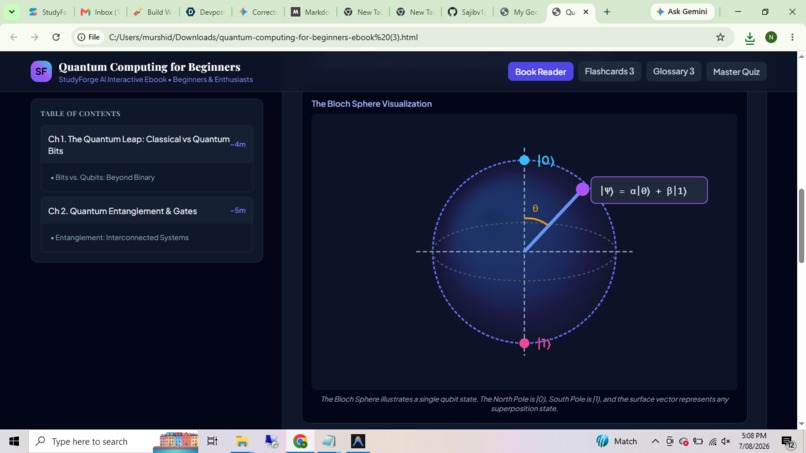This screenshot has width=806, height=453.
Task: Click the Table of Contents heading
Action: click(80, 114)
